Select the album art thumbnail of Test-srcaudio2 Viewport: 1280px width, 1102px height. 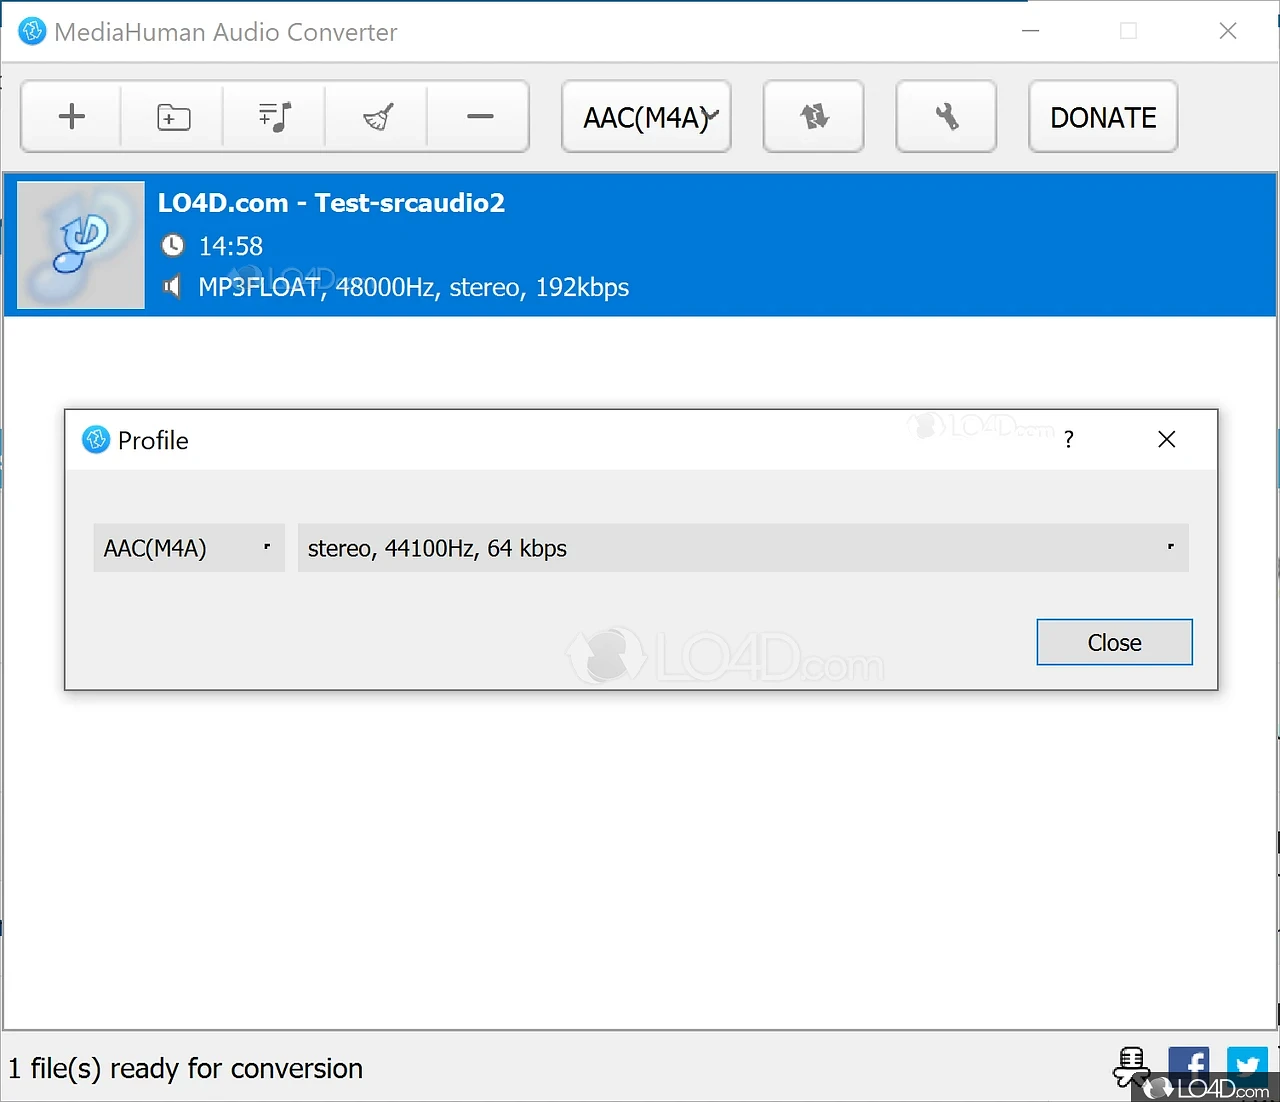(x=81, y=245)
